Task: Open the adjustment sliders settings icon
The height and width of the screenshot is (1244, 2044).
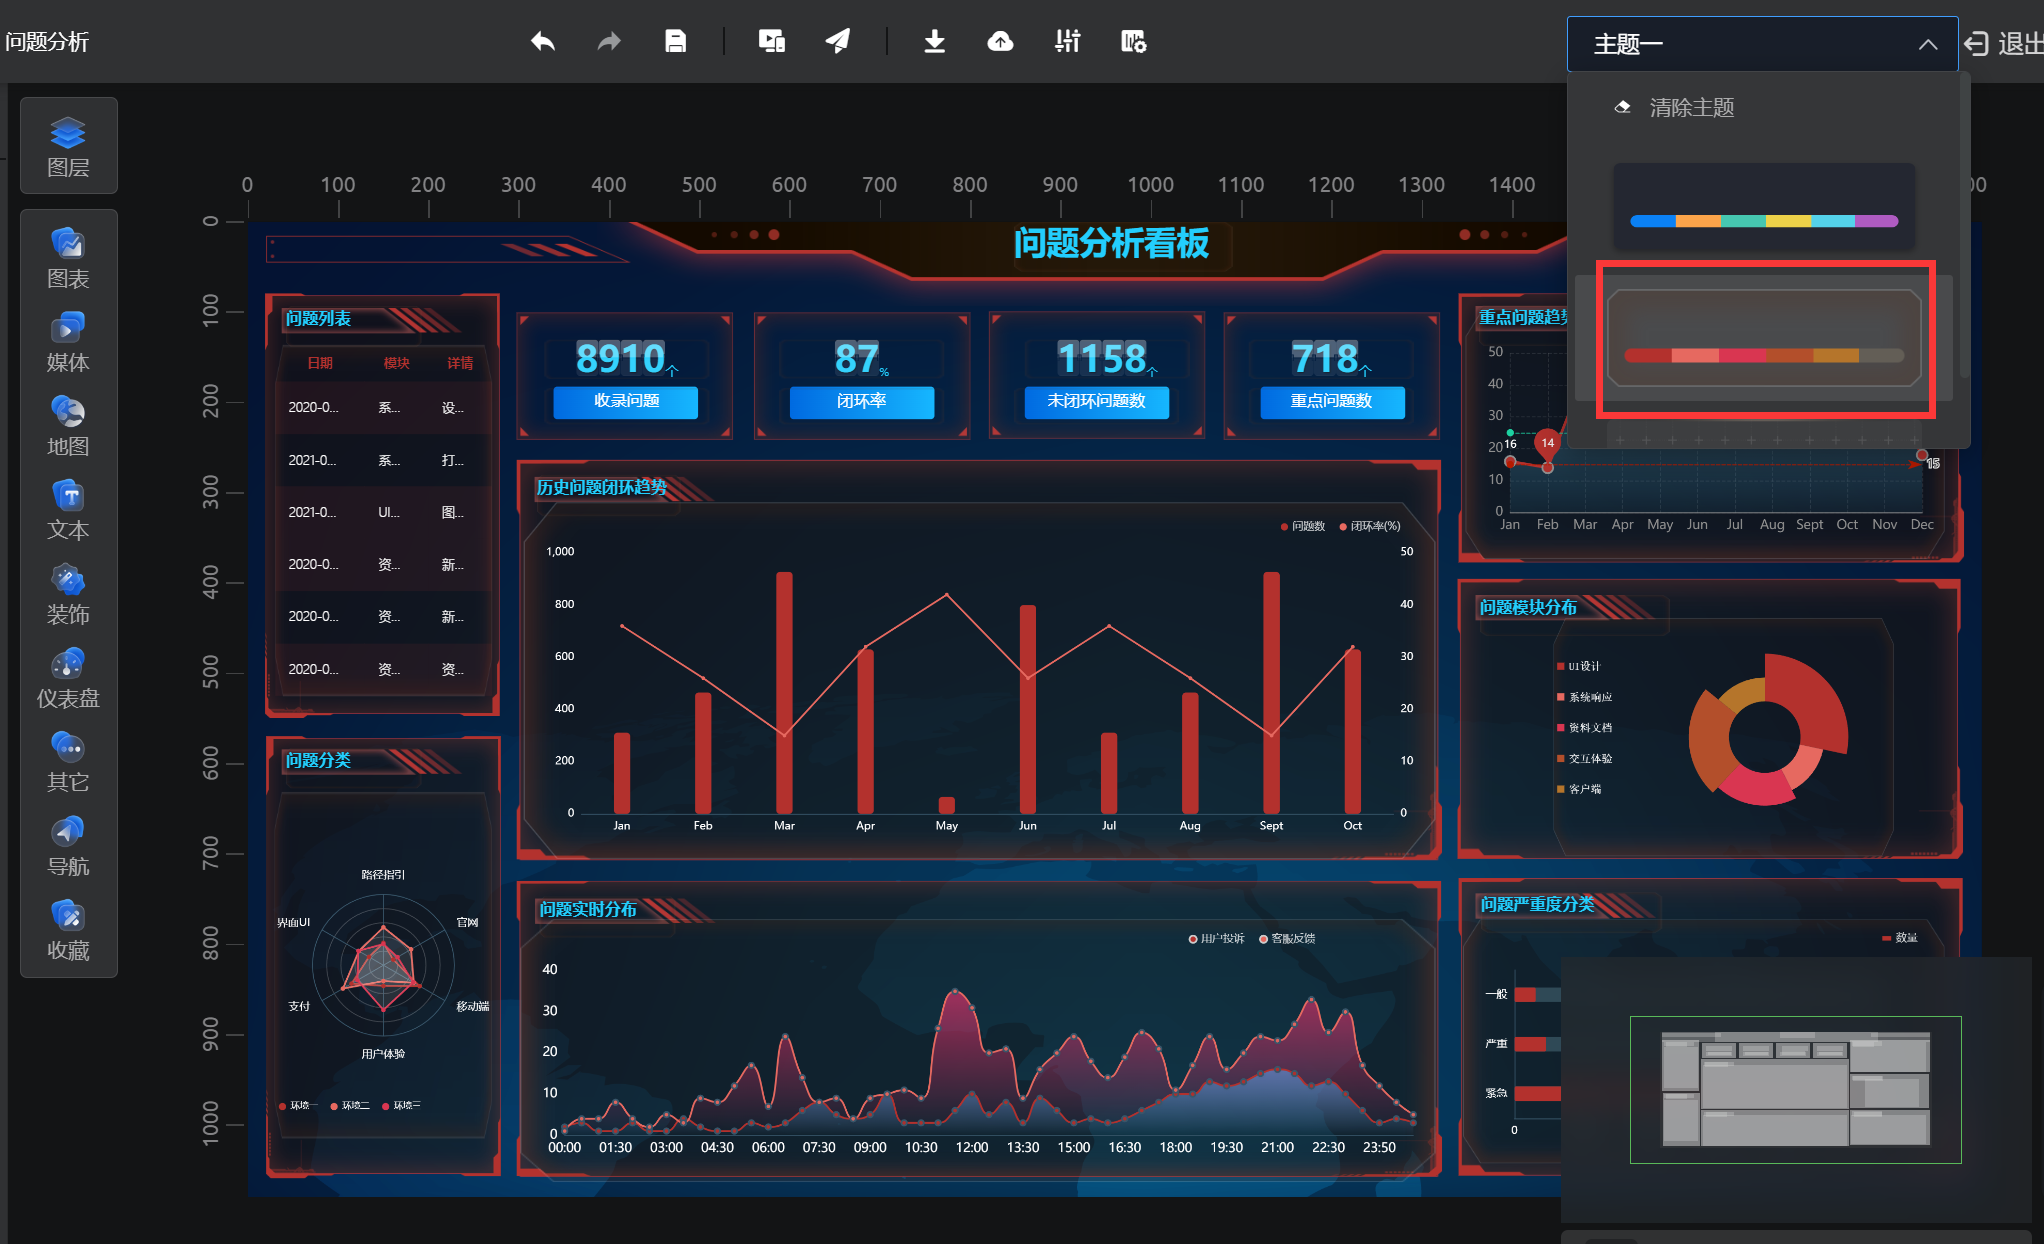Action: [1067, 41]
